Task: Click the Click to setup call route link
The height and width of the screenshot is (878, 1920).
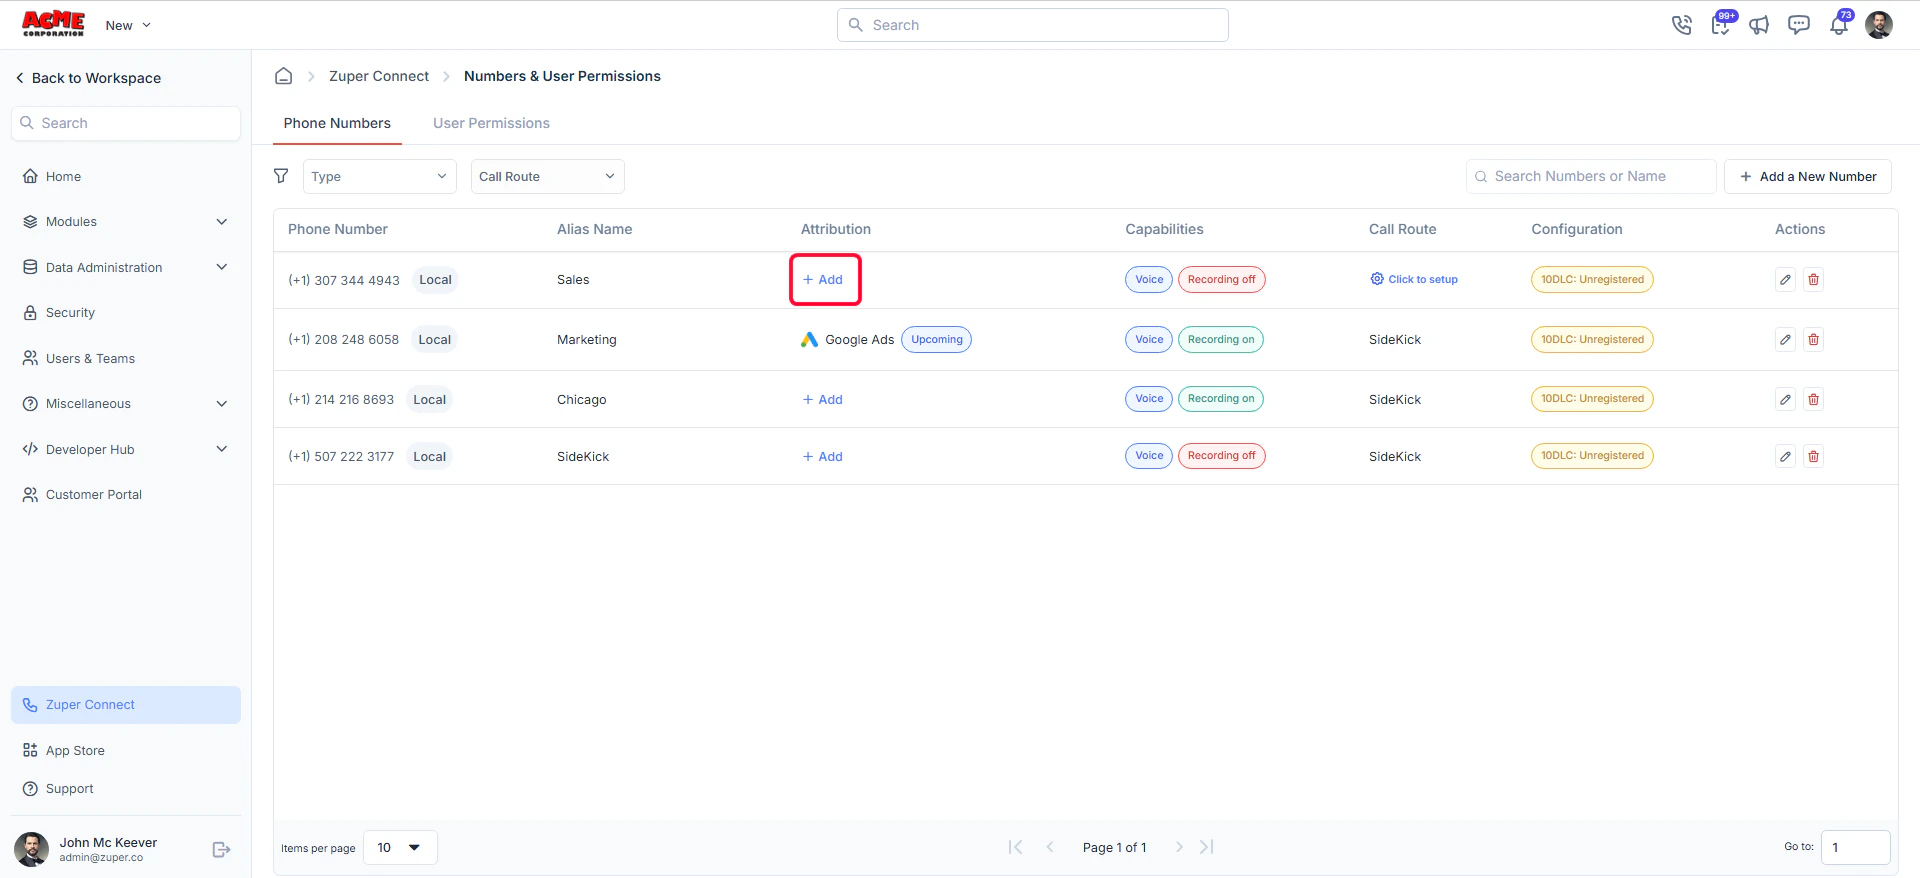Action: (1414, 280)
